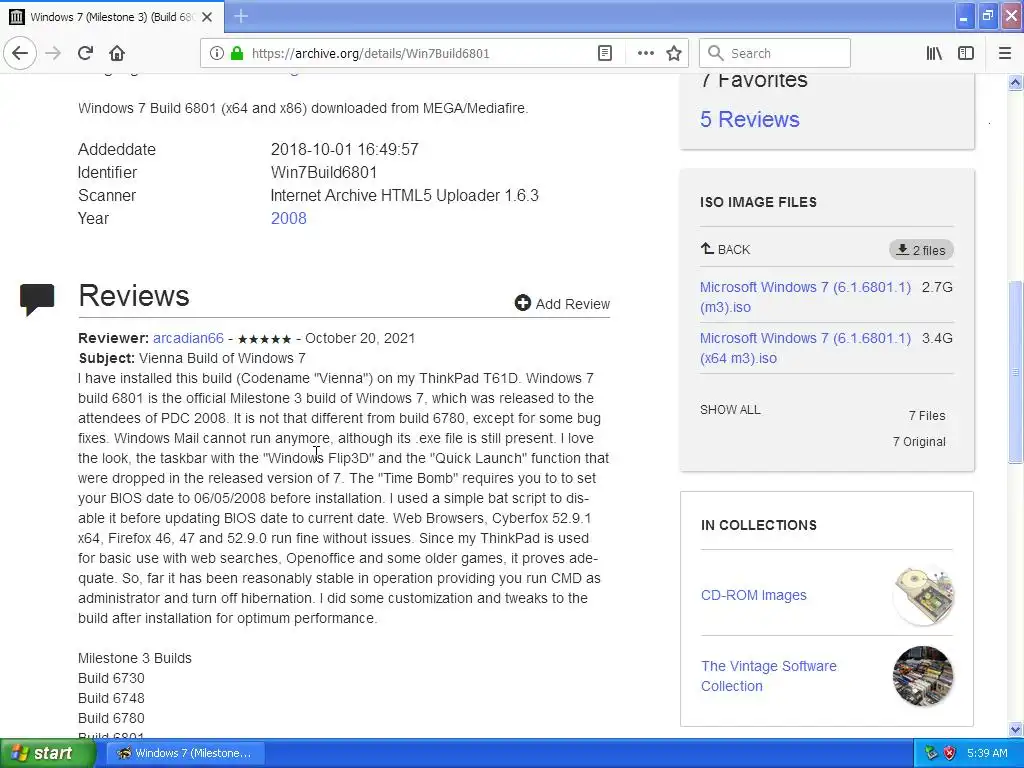
Task: Open the 7 Files listing
Action: pos(927,415)
